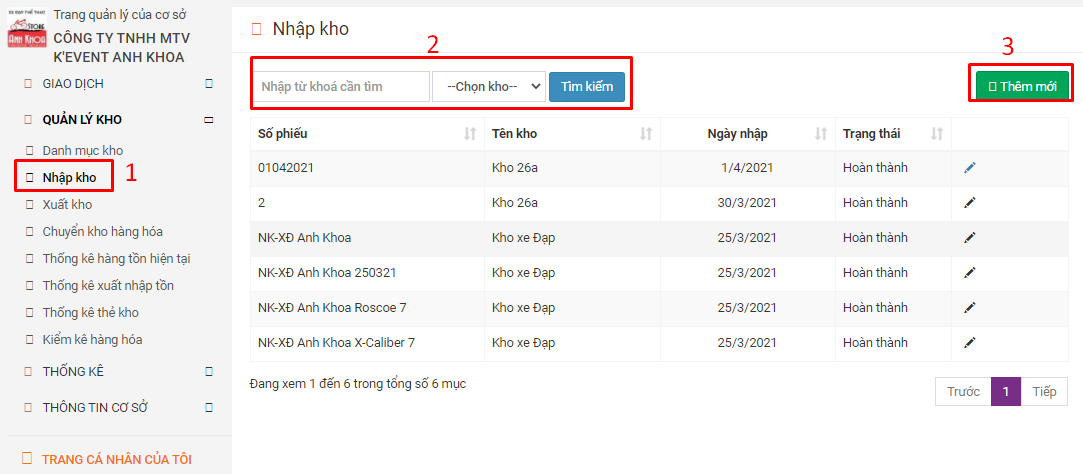Sort by Trạng thái column arrows
Viewport: 1083px width, 474px height.
click(937, 134)
